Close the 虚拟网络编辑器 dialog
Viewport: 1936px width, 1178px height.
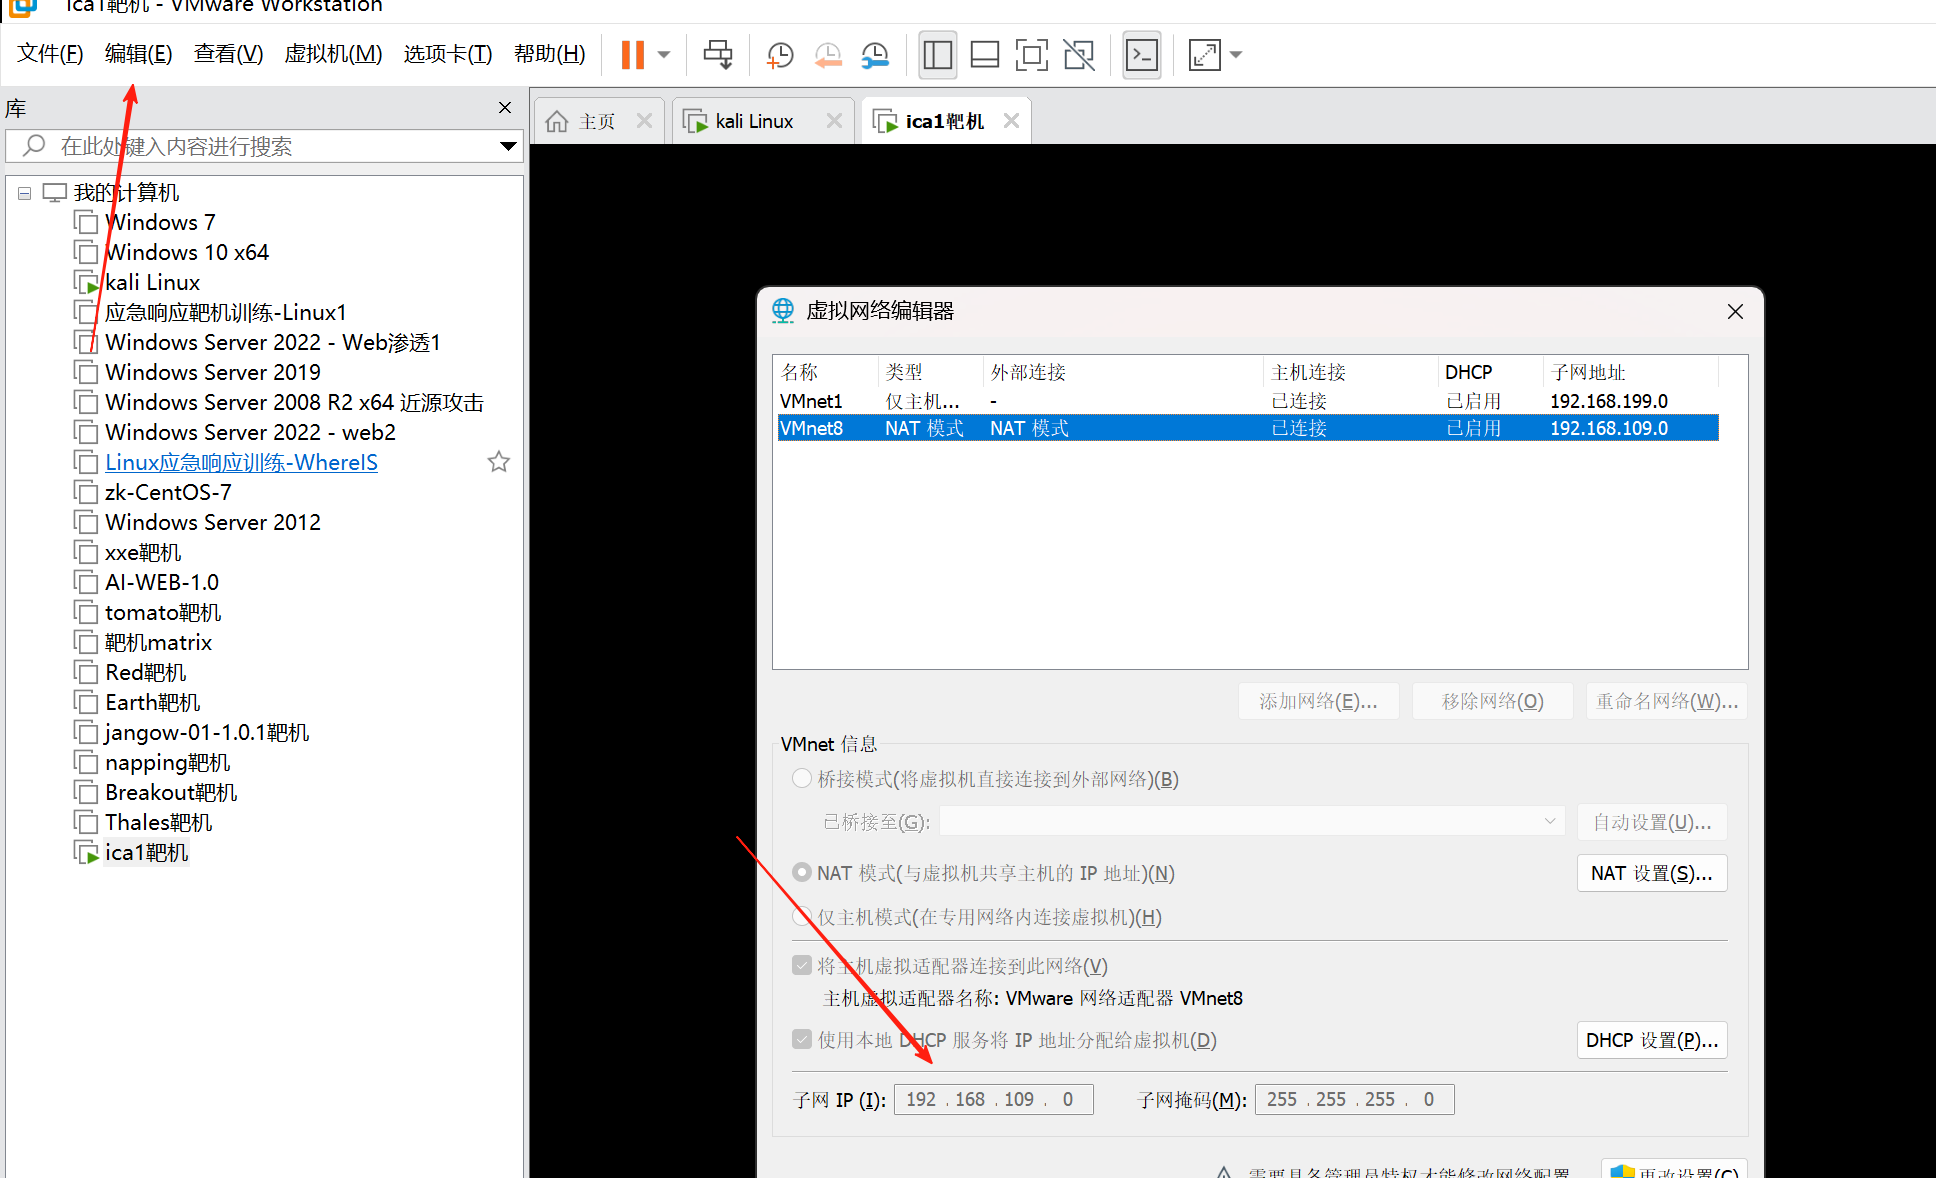1735,311
